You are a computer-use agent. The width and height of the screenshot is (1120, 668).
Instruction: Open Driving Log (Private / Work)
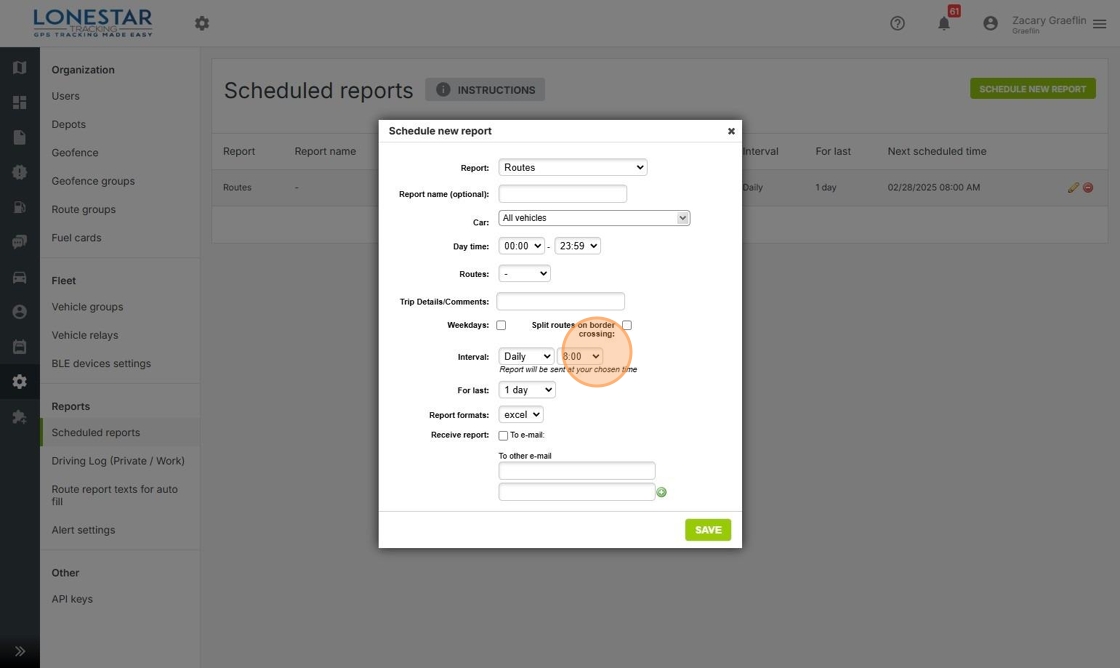118,461
